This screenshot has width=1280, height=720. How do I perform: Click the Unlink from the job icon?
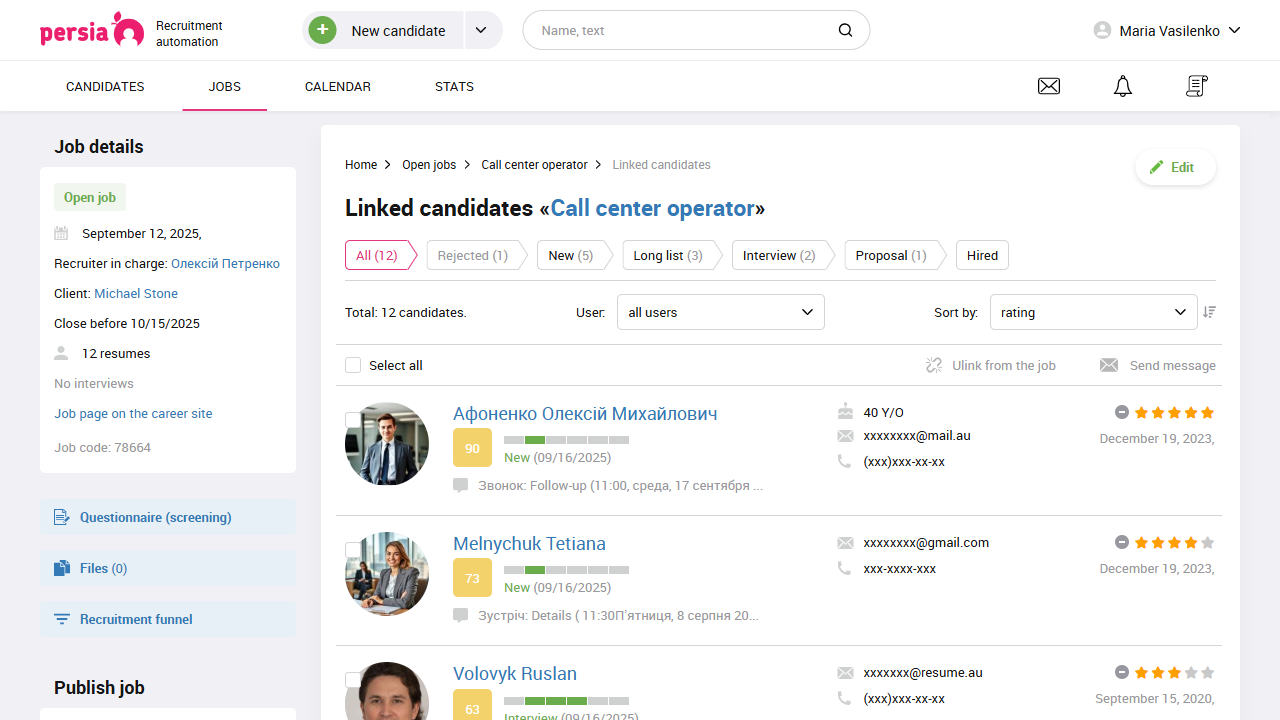point(933,365)
